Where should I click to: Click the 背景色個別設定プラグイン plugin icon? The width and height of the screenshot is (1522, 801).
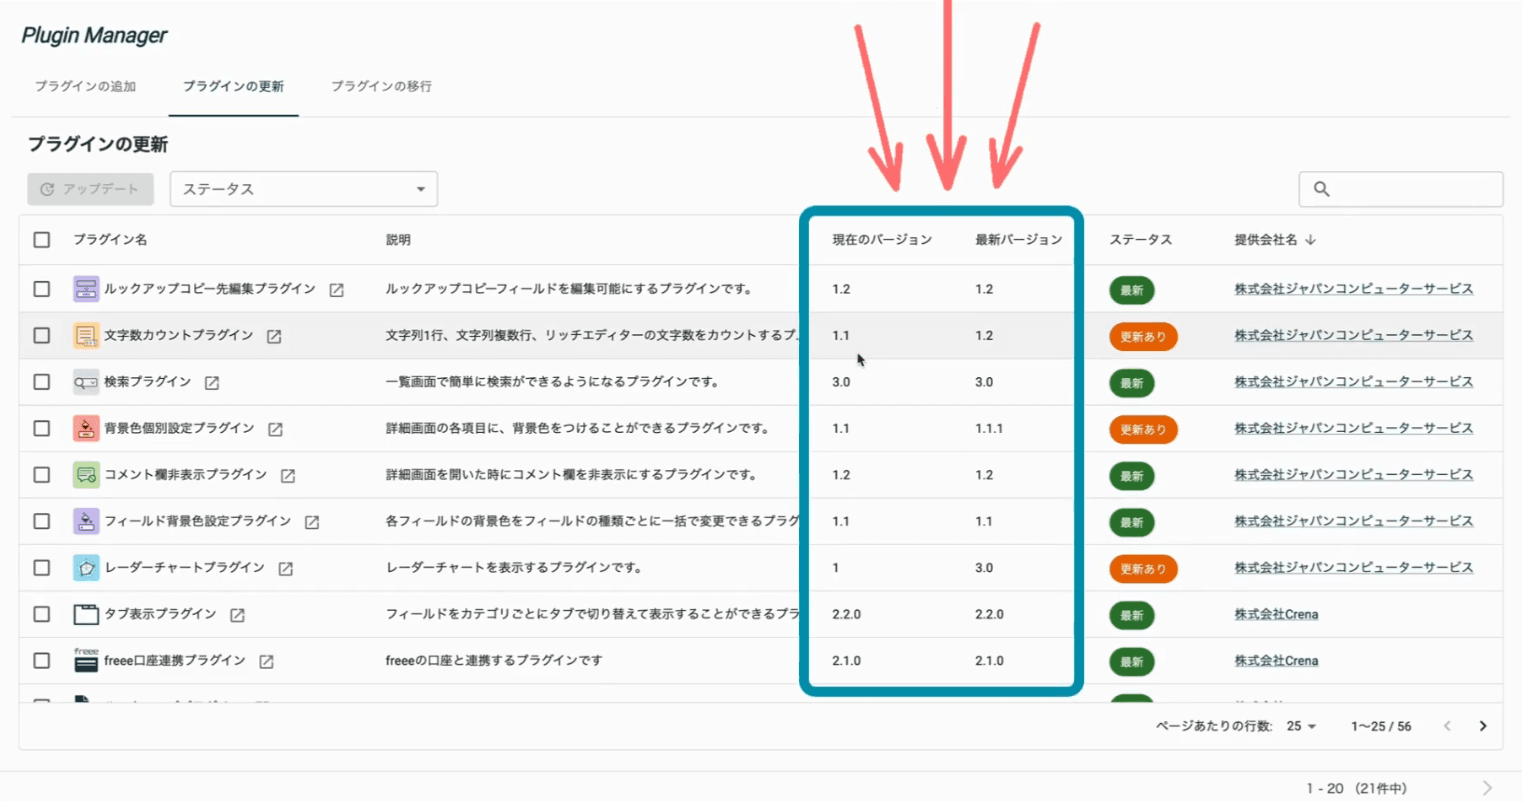tap(86, 428)
